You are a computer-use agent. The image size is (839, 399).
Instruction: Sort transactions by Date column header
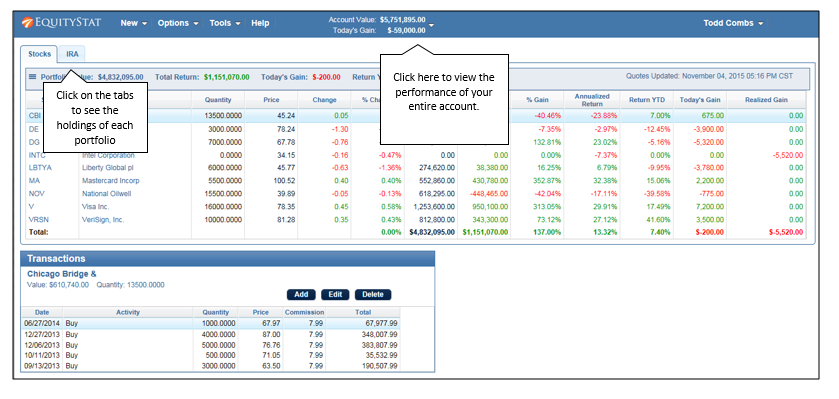42,312
